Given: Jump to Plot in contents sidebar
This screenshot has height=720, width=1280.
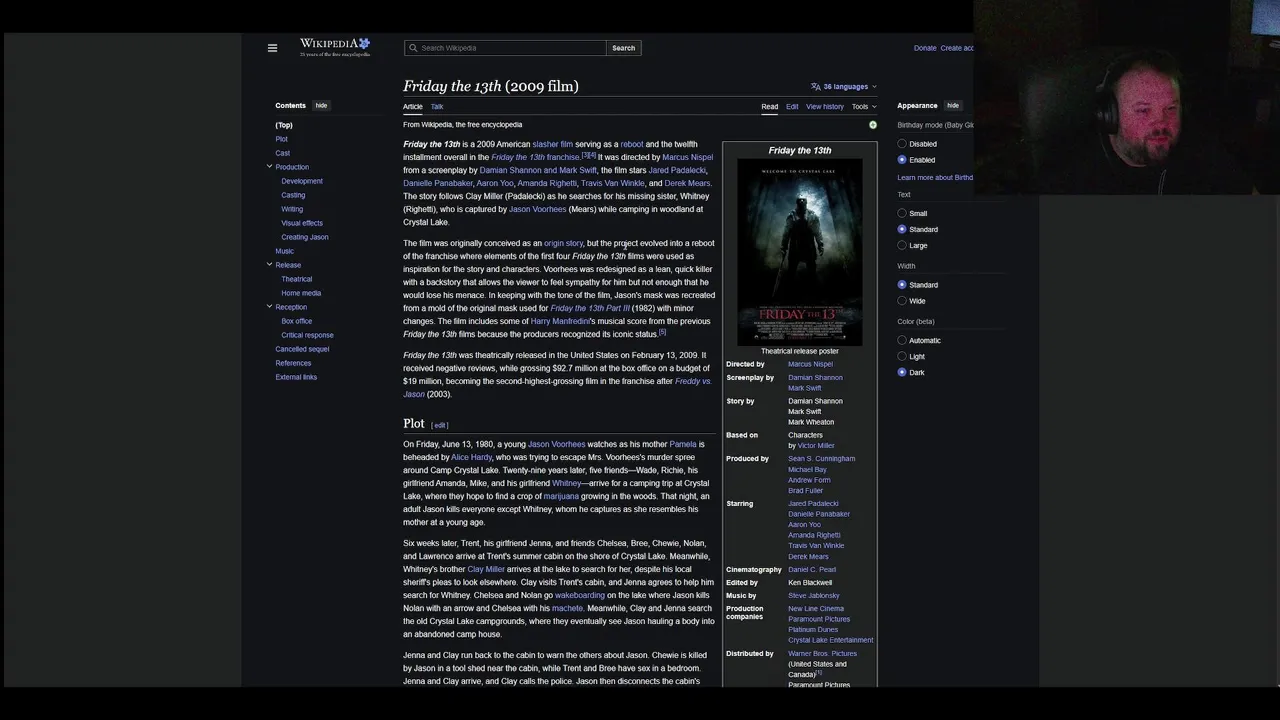Looking at the screenshot, I should tap(281, 139).
